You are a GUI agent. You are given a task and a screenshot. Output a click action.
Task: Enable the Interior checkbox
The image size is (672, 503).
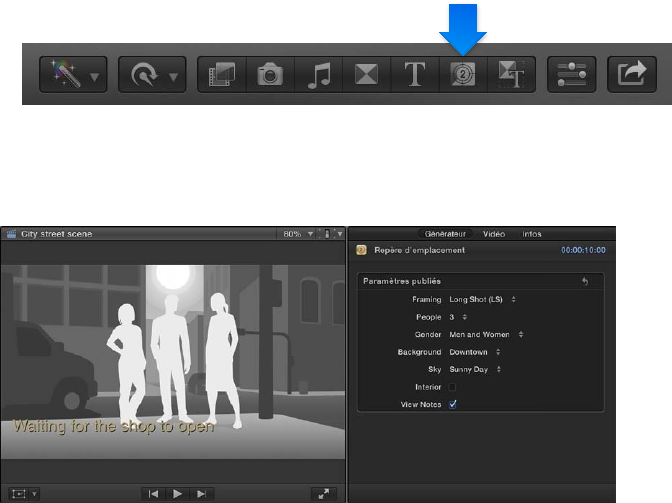[x=453, y=387]
